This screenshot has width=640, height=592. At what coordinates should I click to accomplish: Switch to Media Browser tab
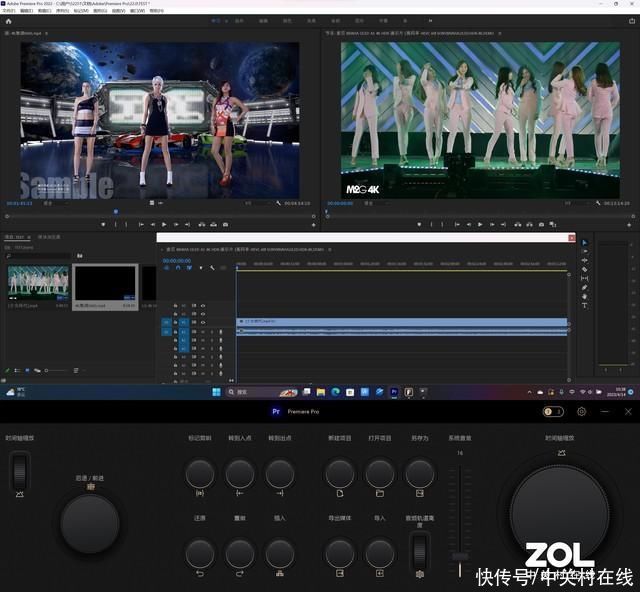point(49,237)
